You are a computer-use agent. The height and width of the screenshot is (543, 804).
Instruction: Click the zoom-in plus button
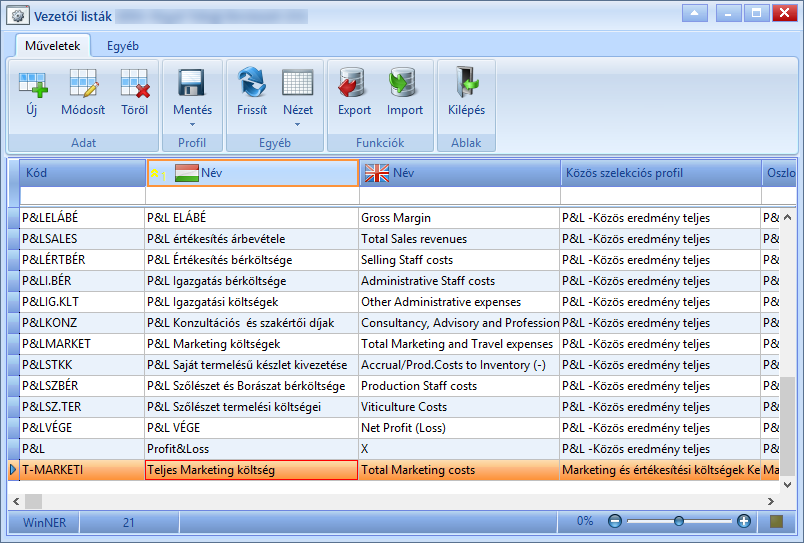[743, 521]
